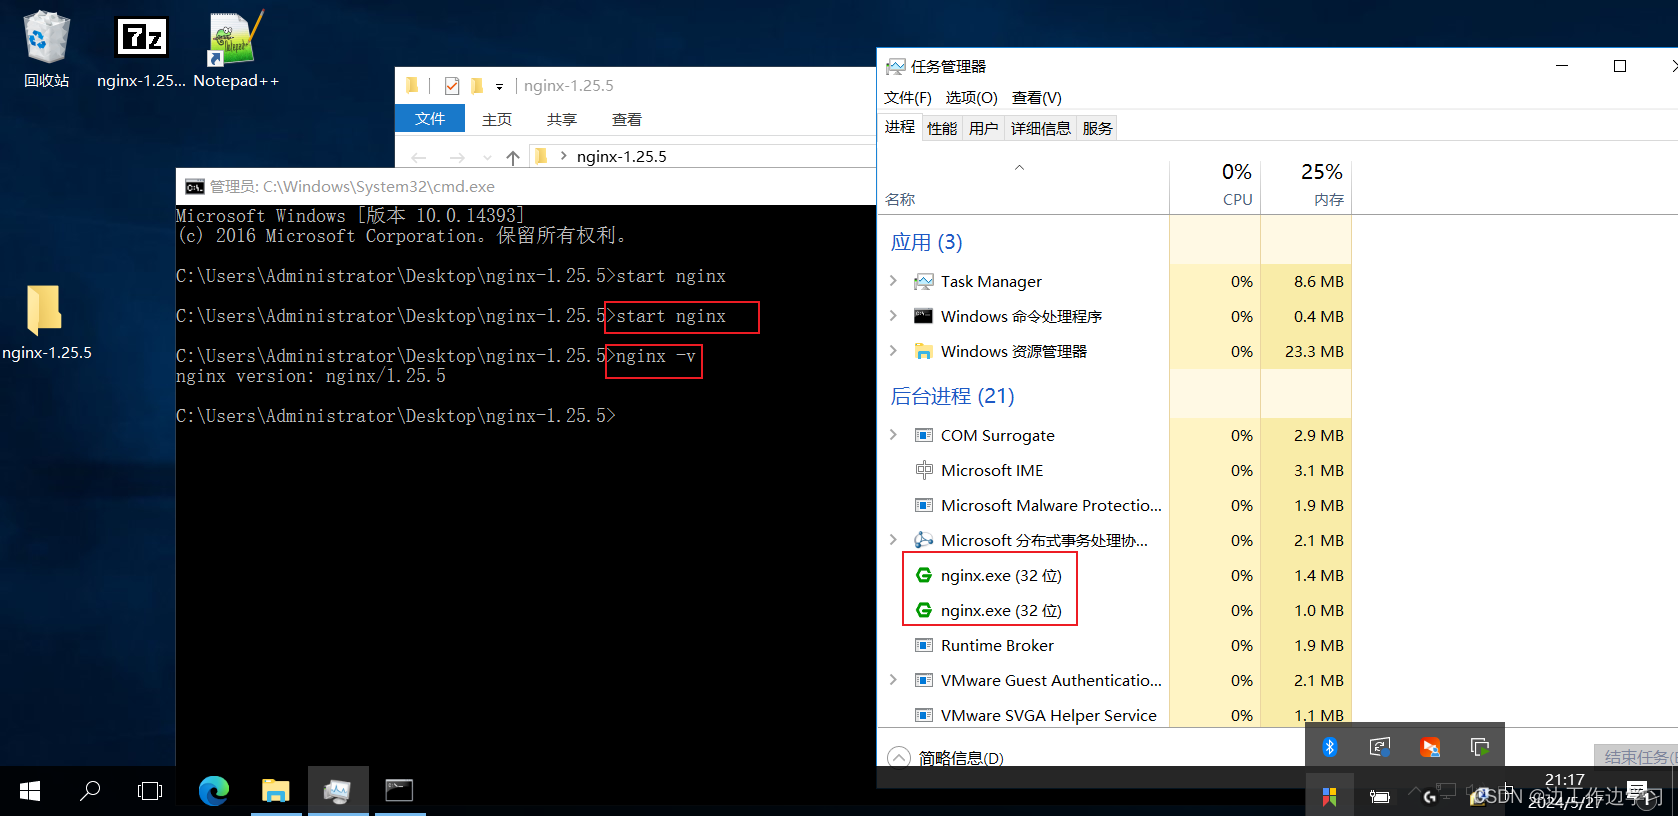Open Explorer's recent locations dropdown

coord(487,157)
